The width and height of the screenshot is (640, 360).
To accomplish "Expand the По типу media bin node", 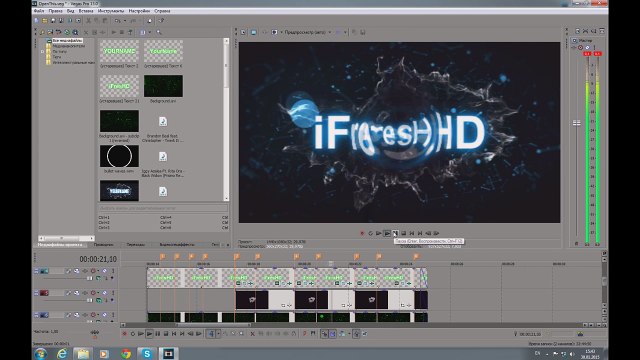I will pos(42,51).
